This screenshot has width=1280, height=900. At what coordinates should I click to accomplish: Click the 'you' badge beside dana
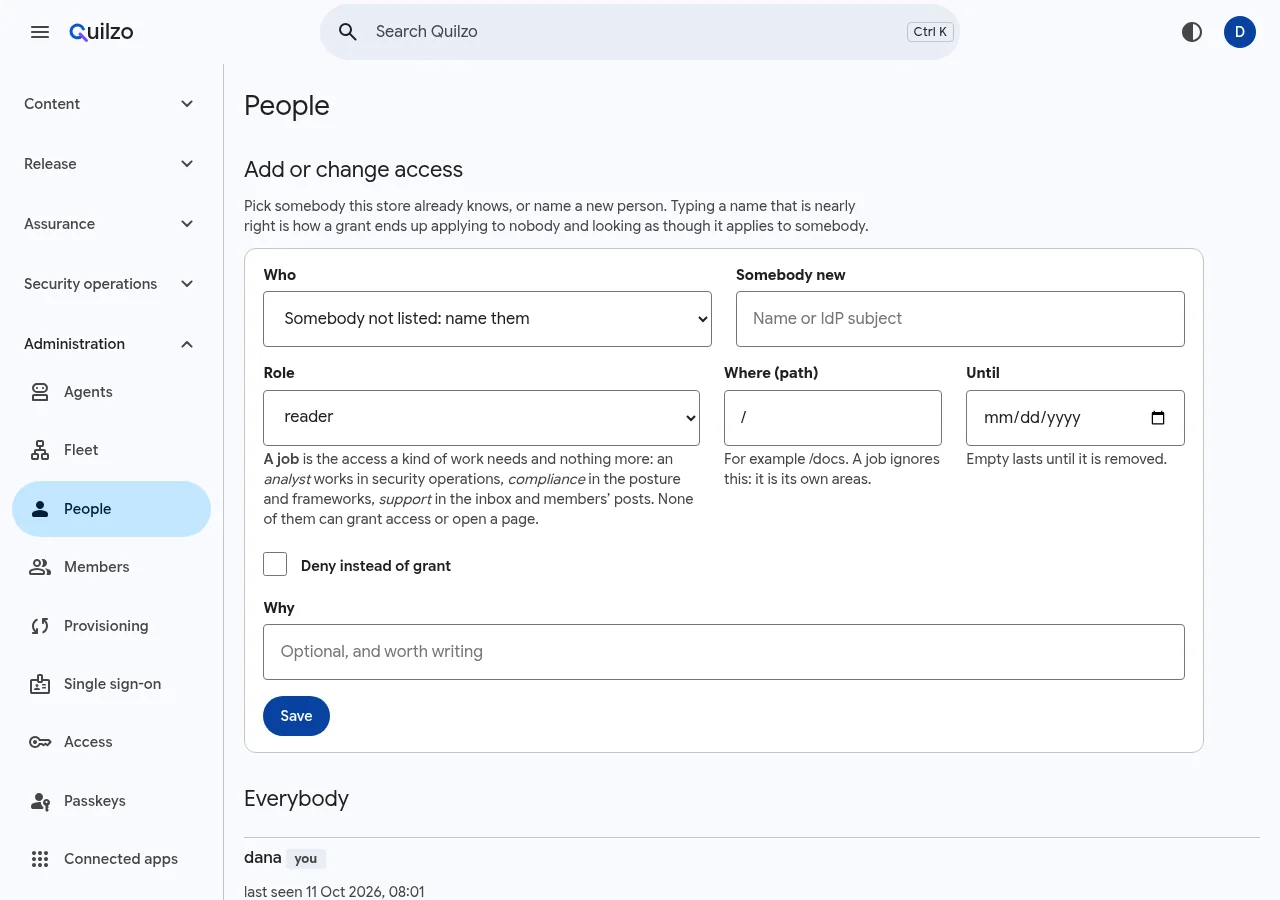pos(306,859)
